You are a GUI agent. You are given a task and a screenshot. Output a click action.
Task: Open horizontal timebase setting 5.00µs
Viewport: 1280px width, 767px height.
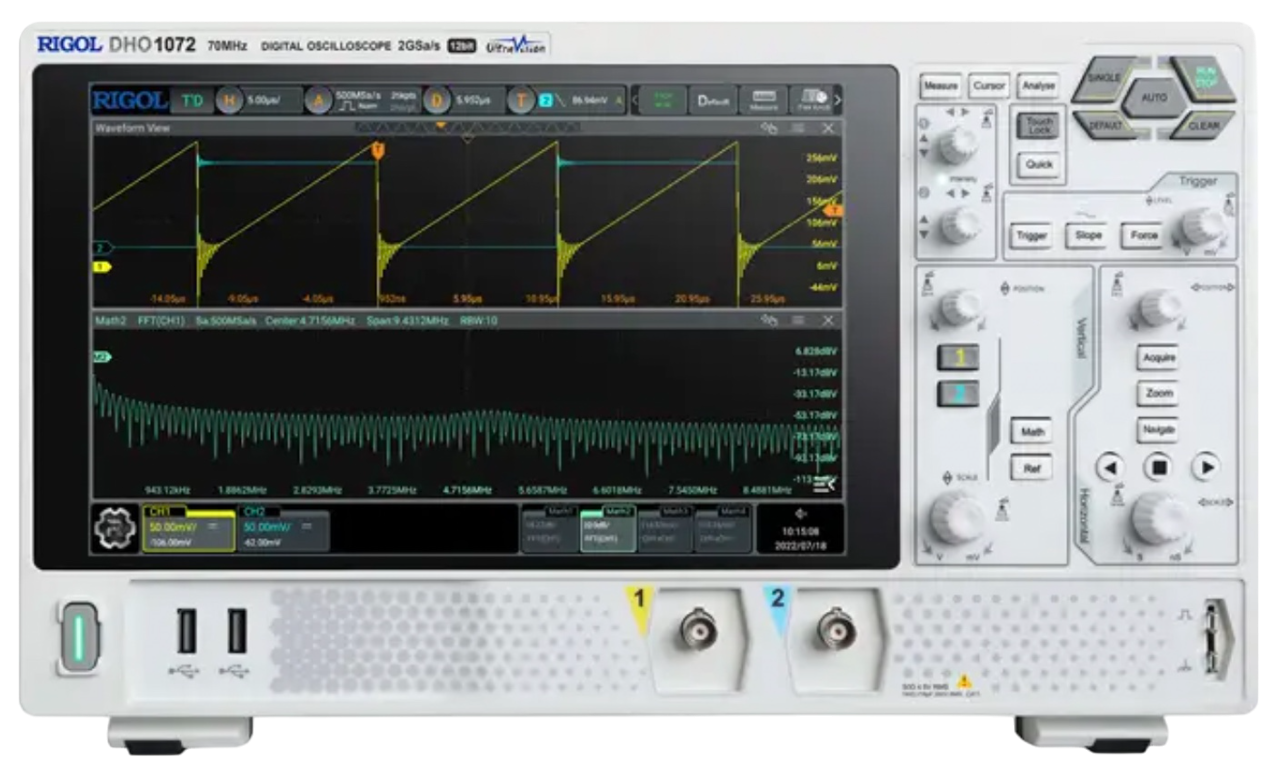pyautogui.click(x=257, y=100)
